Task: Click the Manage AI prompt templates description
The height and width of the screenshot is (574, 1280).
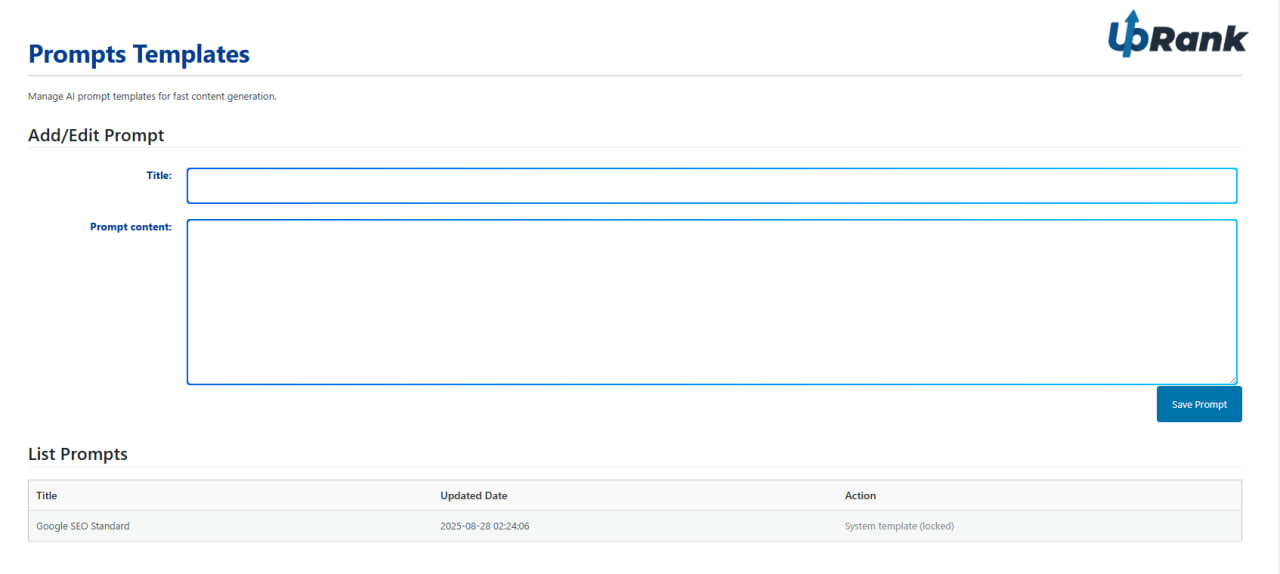Action: click(x=152, y=97)
